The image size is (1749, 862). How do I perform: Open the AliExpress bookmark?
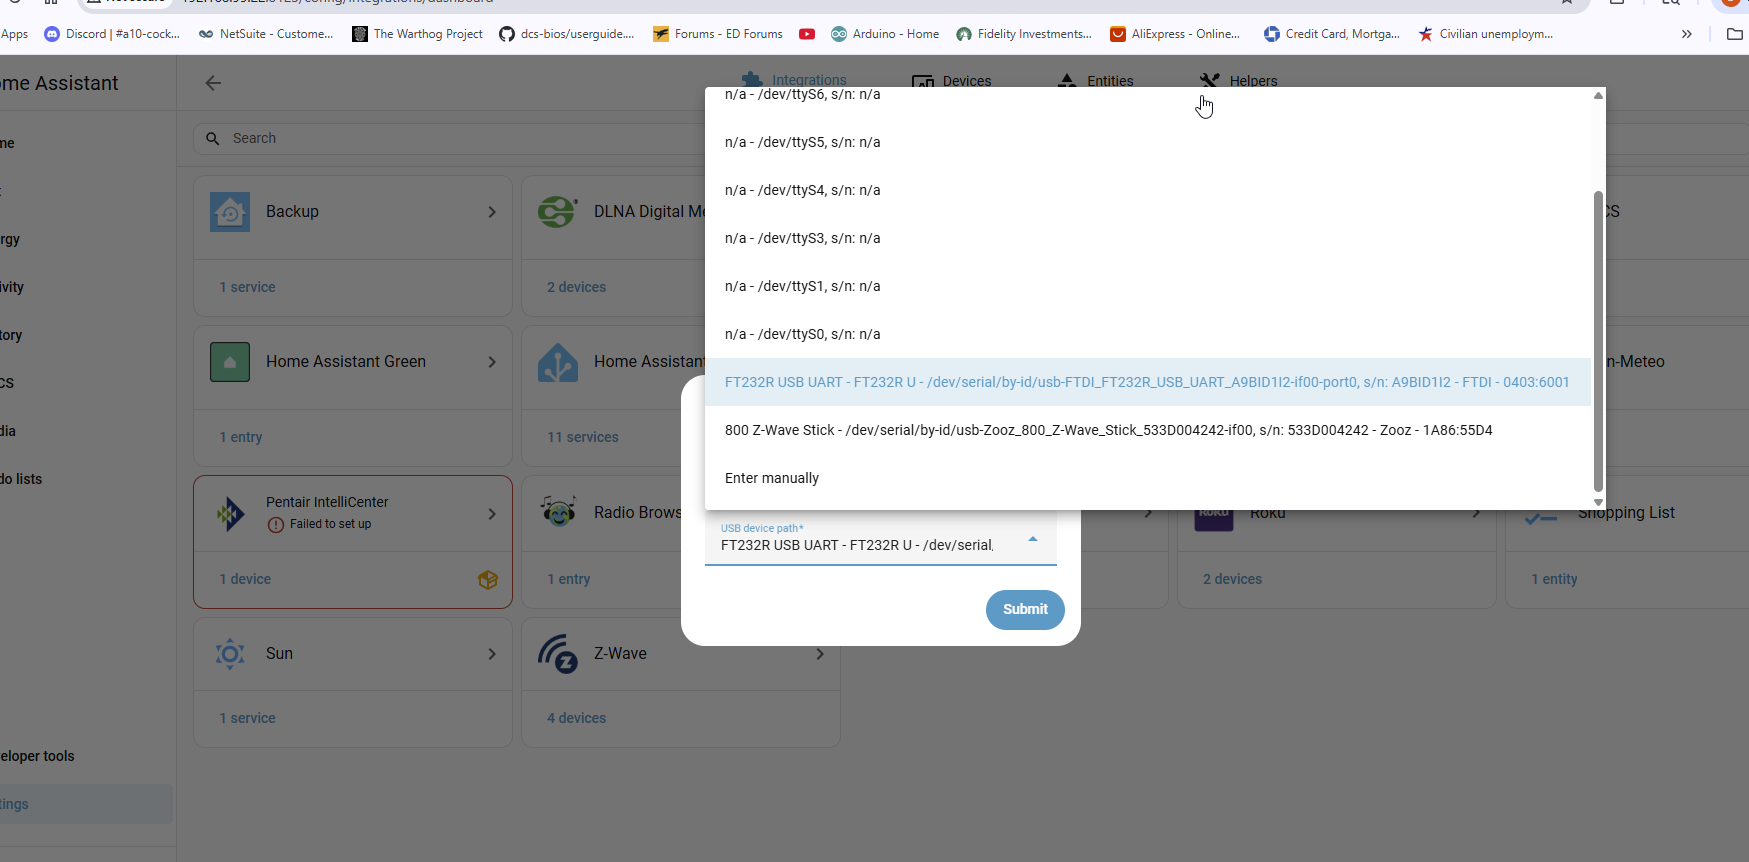coord(1175,34)
